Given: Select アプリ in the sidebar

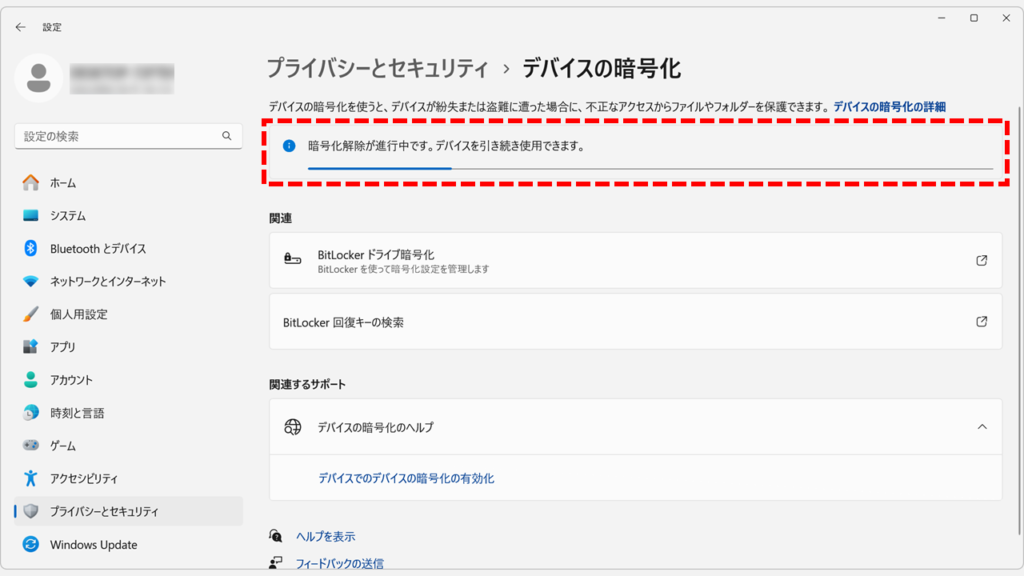Looking at the screenshot, I should tap(129, 347).
